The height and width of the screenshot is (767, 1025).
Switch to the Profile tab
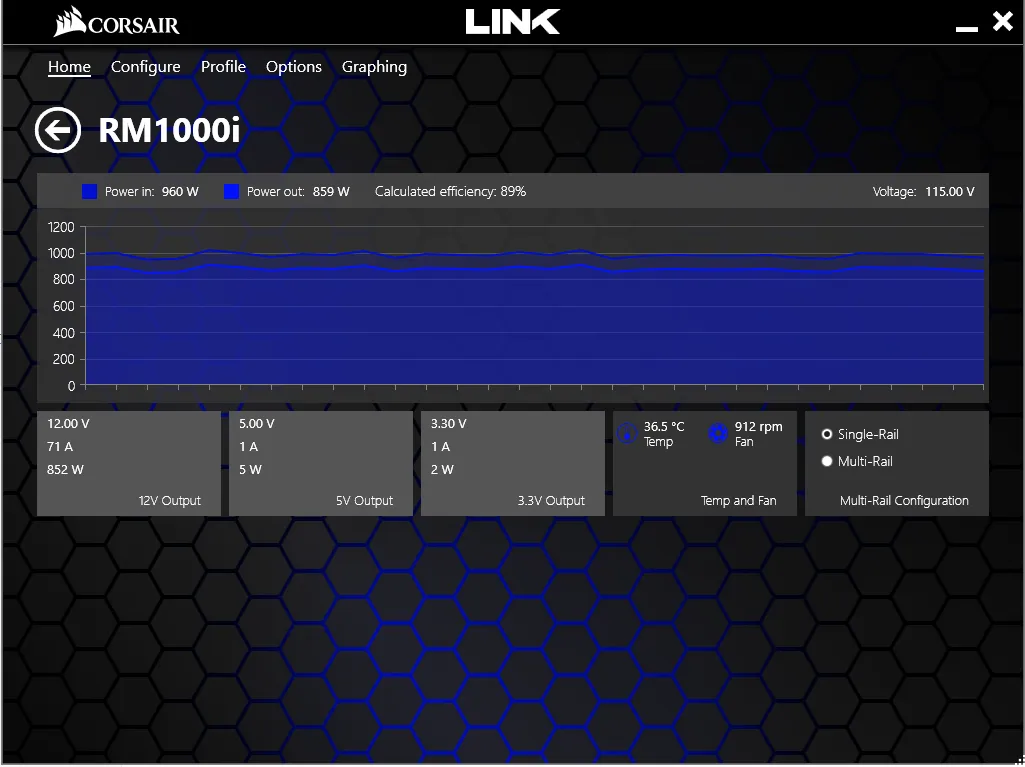[x=224, y=67]
